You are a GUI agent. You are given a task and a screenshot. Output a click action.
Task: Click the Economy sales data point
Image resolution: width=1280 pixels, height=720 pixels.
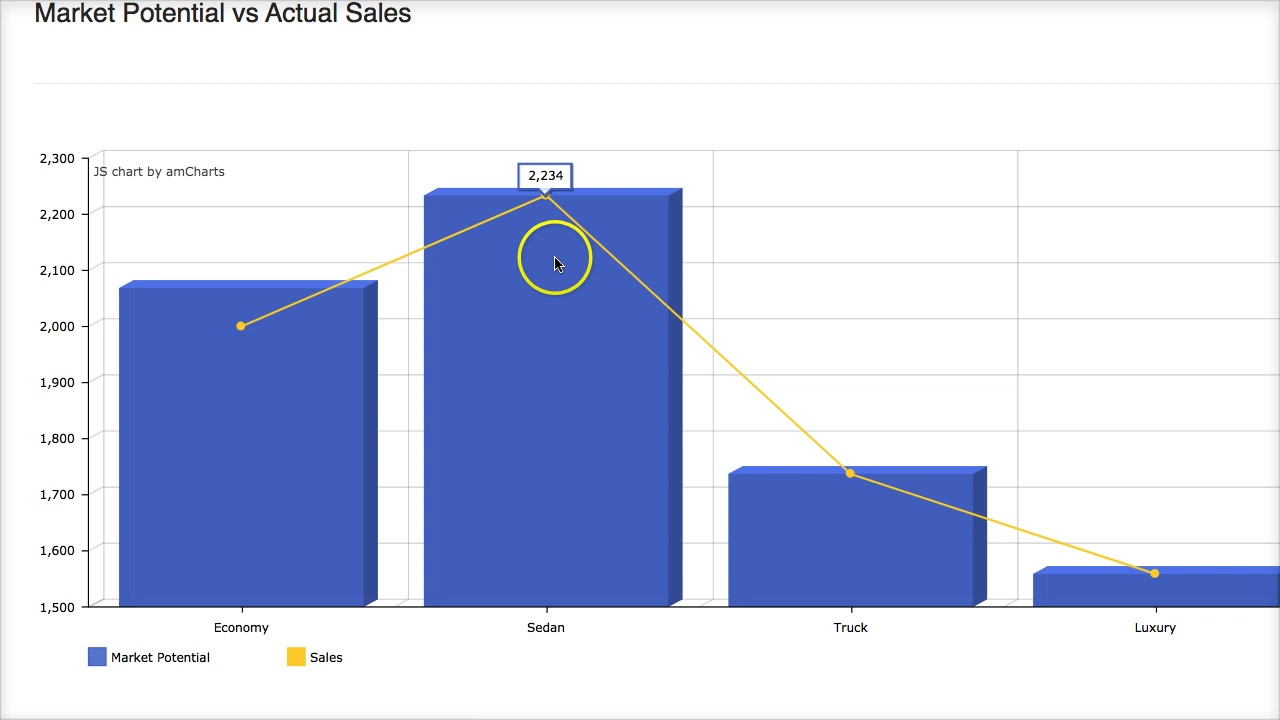pyautogui.click(x=241, y=326)
